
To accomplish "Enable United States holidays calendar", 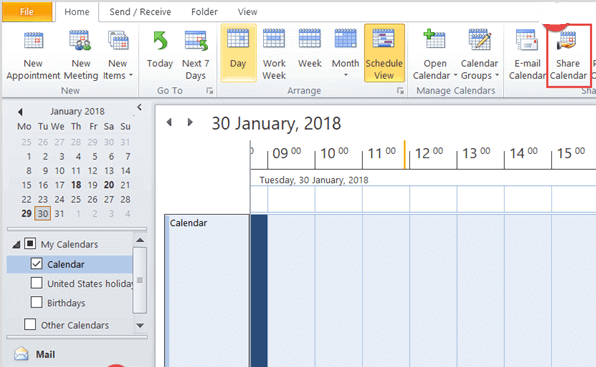I will click(x=36, y=283).
